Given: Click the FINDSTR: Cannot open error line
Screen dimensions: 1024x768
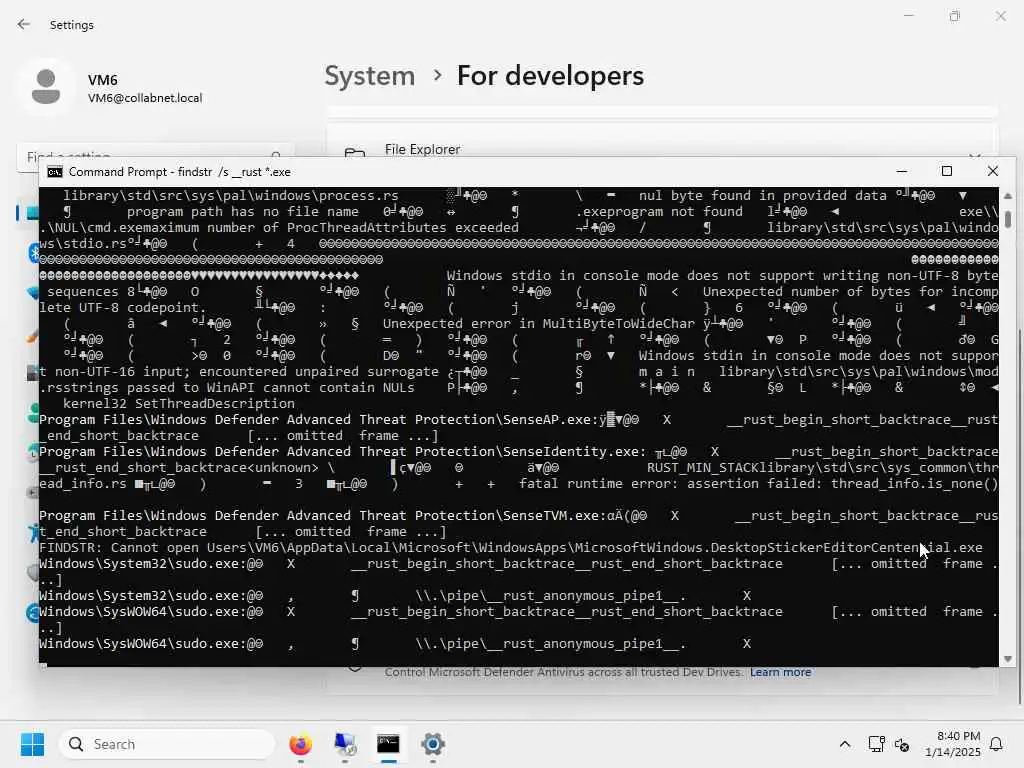Looking at the screenshot, I should [x=511, y=548].
